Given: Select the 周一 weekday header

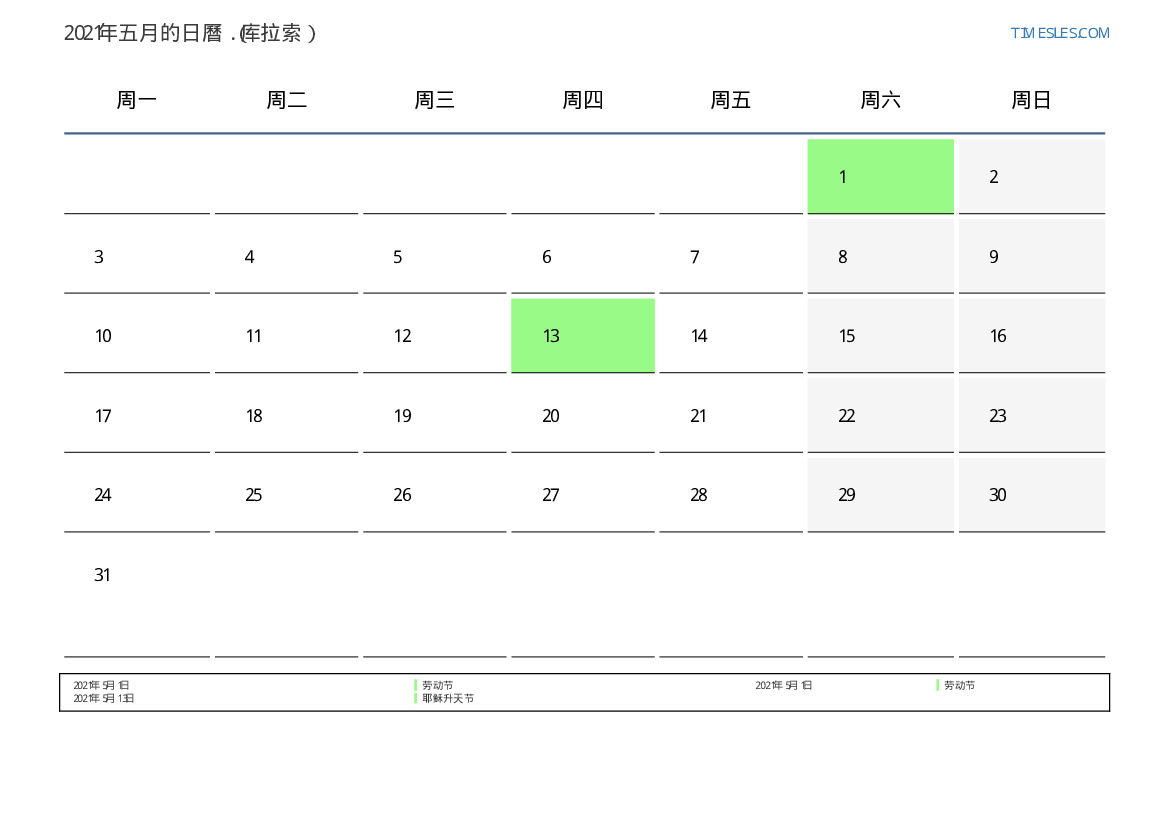Looking at the screenshot, I should [136, 100].
